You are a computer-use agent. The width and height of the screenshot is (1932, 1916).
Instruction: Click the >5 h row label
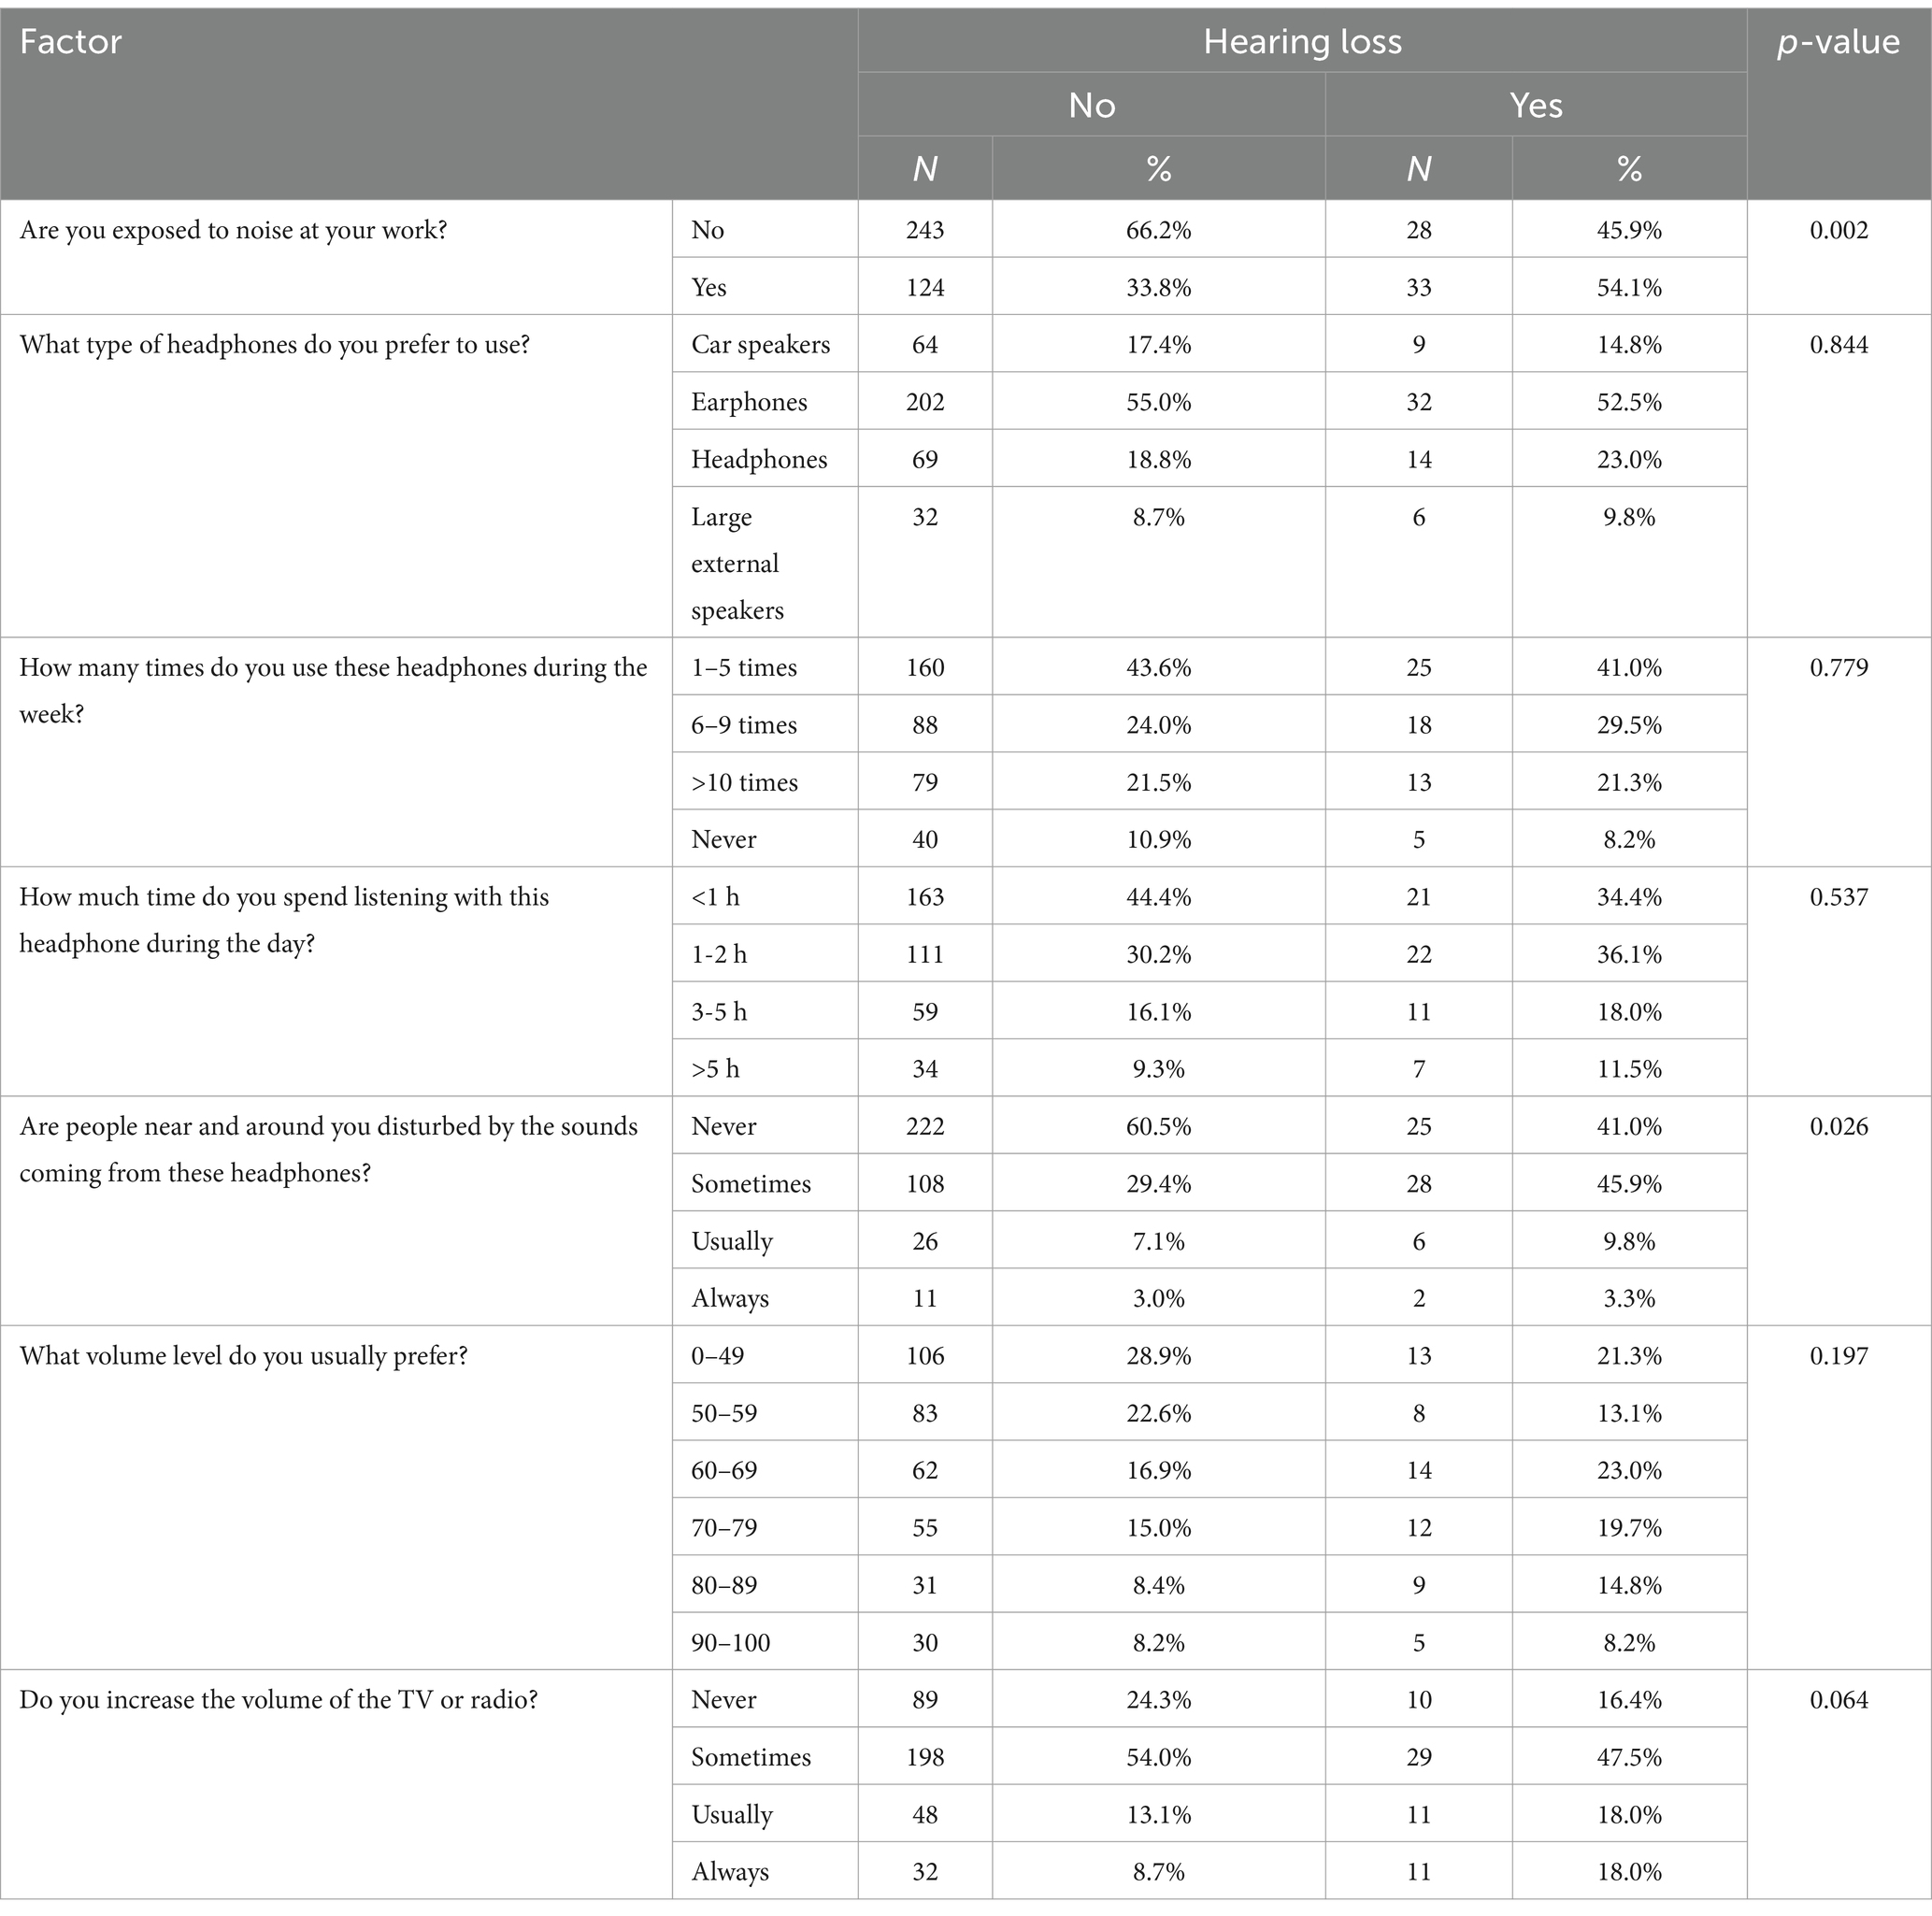tap(715, 1069)
